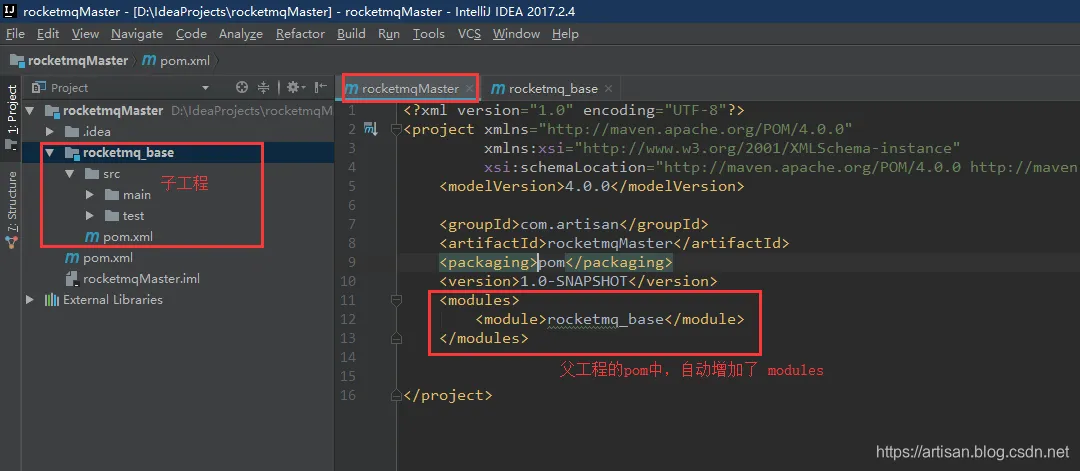The image size is (1080, 471).
Task: Open Project panel settings gear
Action: (x=295, y=87)
